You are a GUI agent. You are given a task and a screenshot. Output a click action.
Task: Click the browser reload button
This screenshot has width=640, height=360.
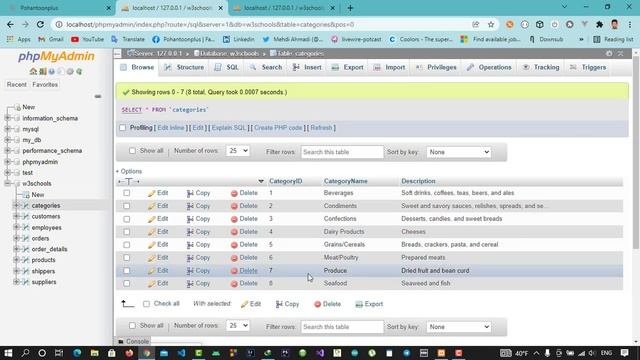[x=40, y=24]
